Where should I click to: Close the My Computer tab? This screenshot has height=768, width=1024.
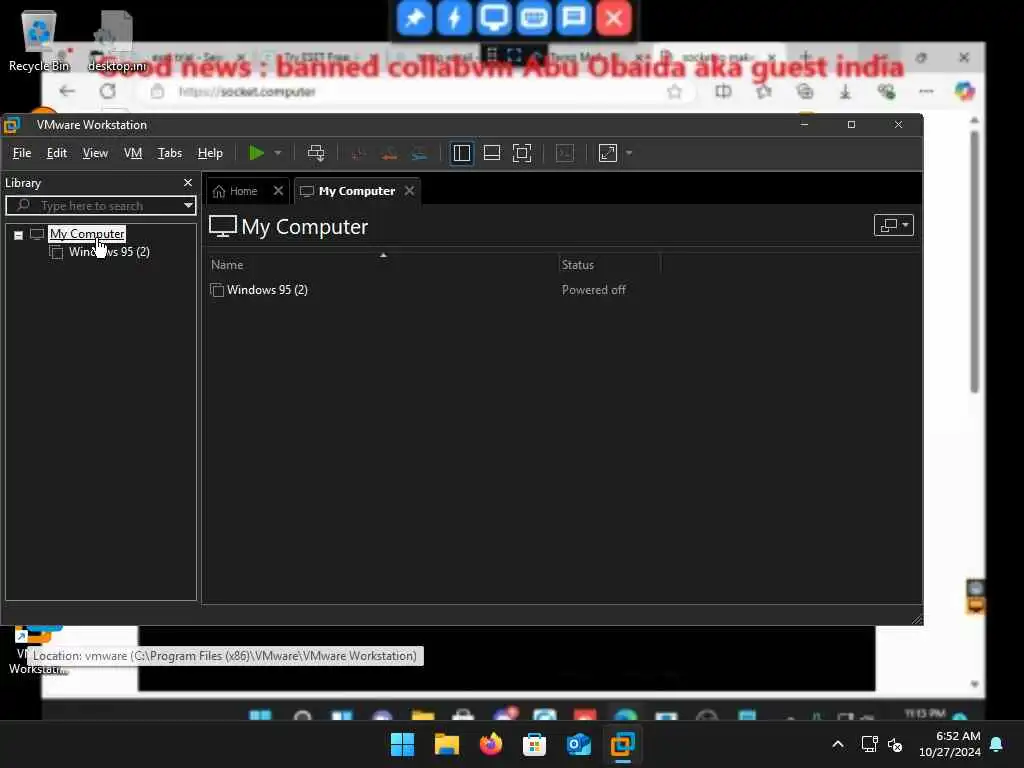[409, 191]
